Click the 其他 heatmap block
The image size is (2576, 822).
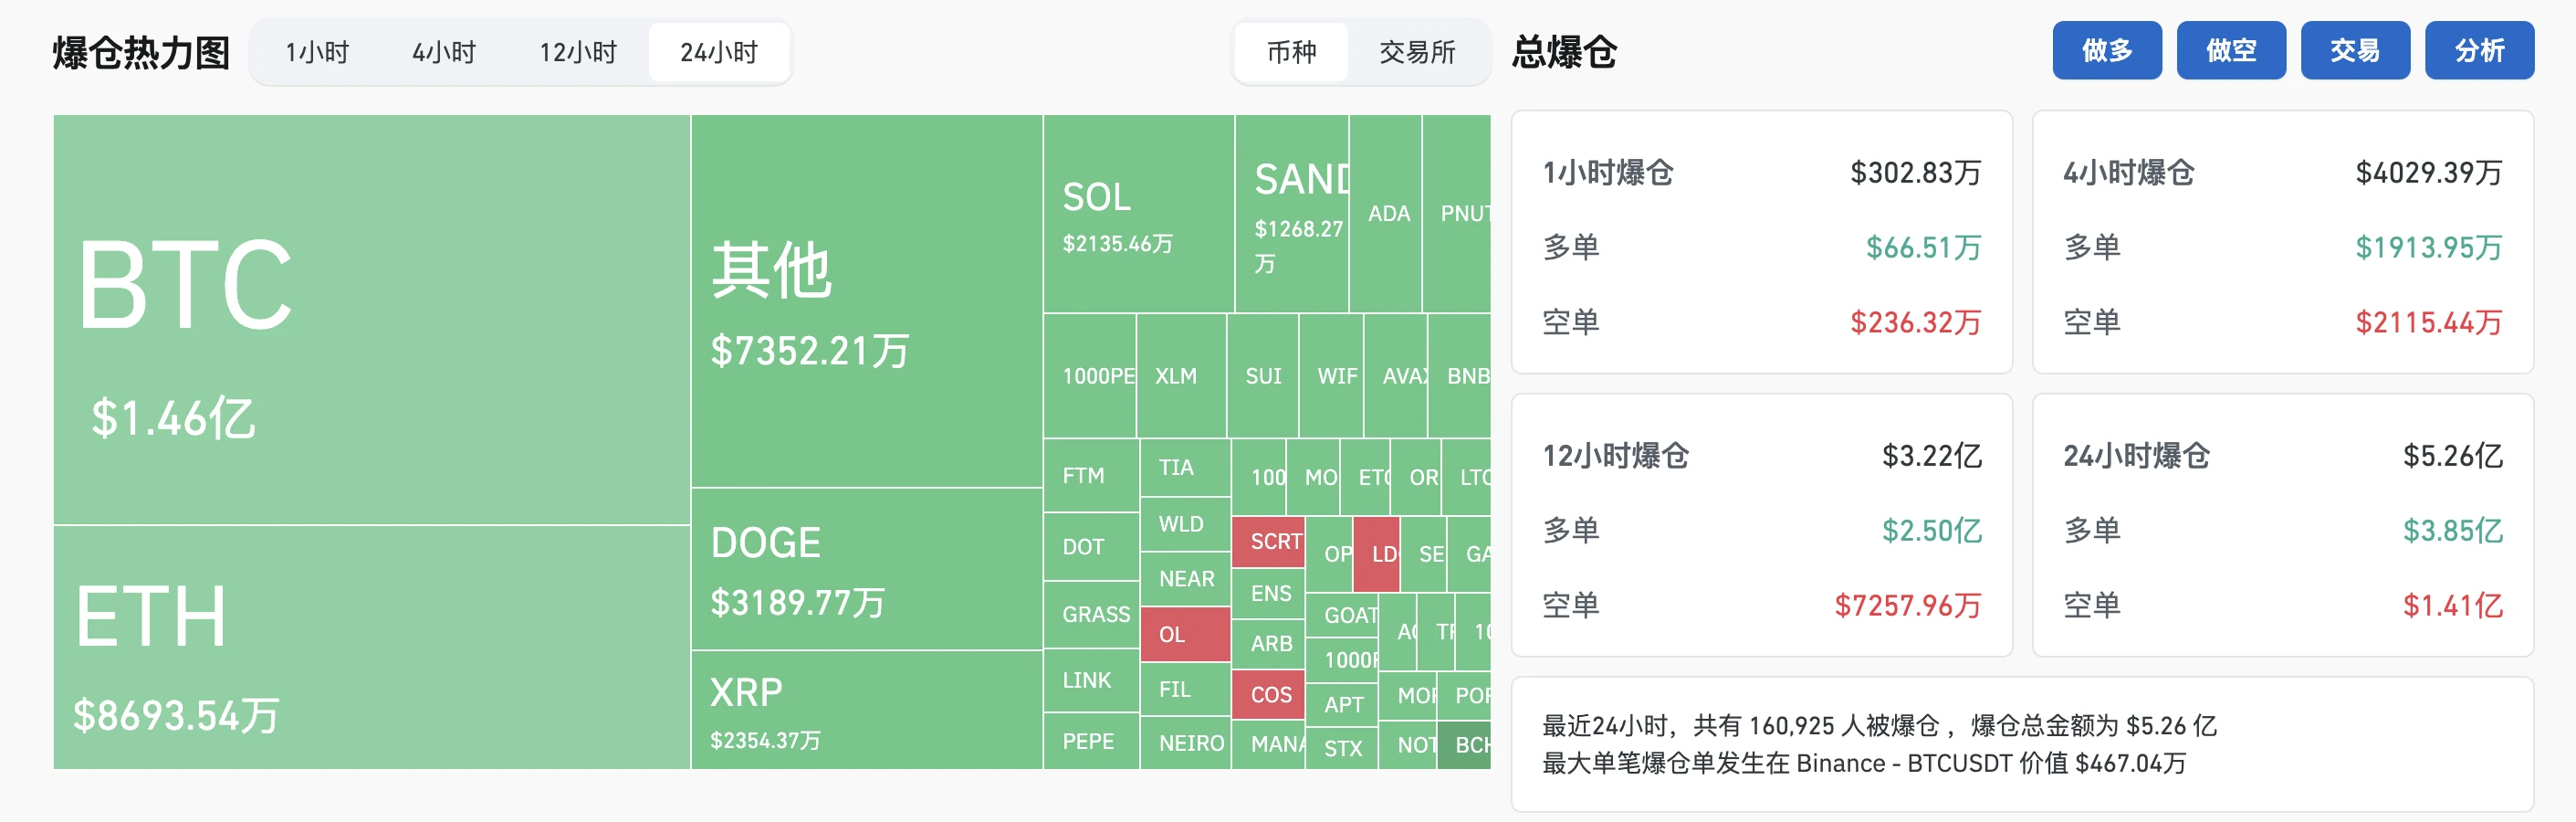pyautogui.click(x=866, y=301)
